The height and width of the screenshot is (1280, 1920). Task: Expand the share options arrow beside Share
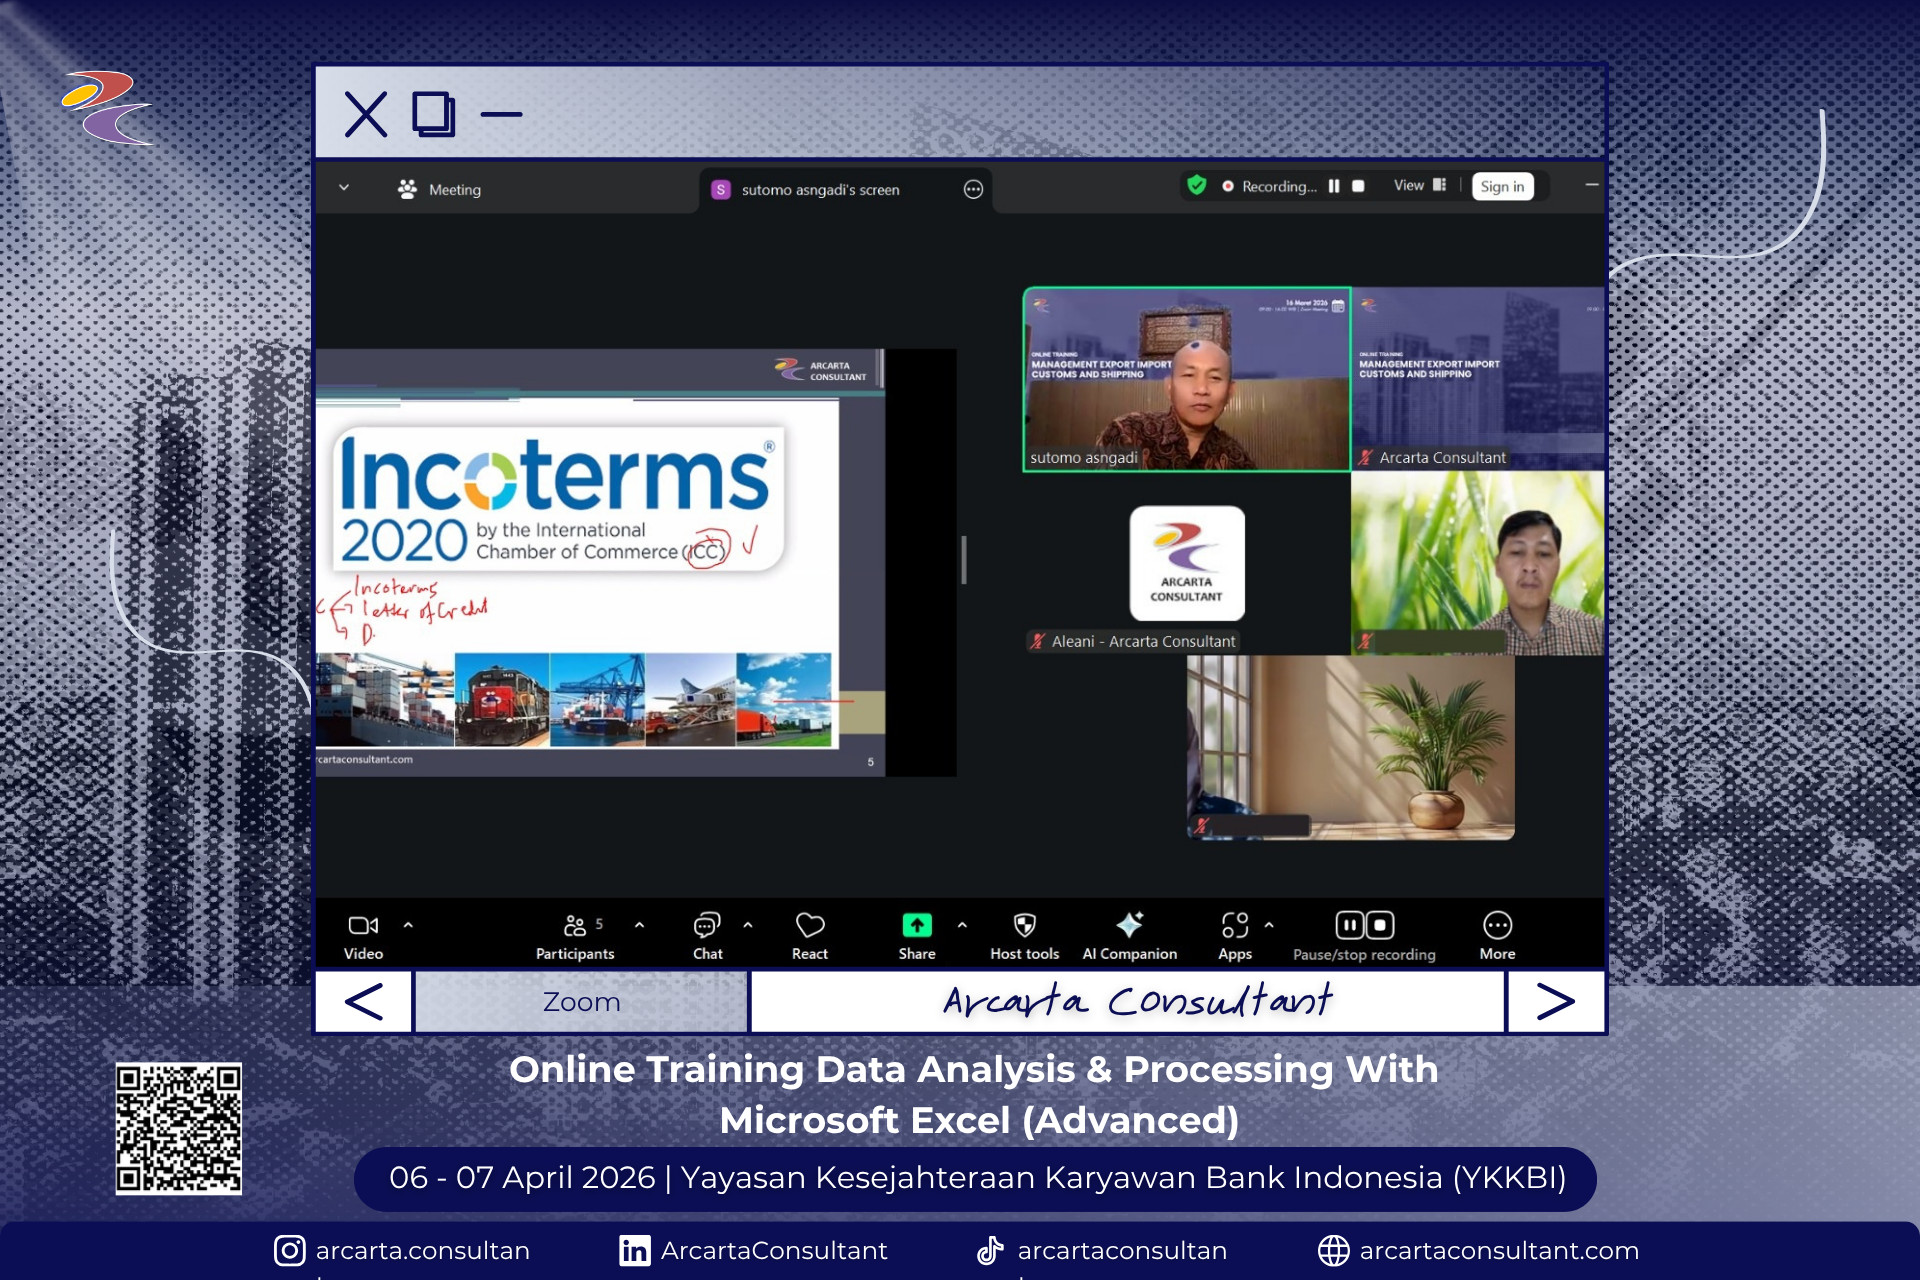[x=962, y=925]
